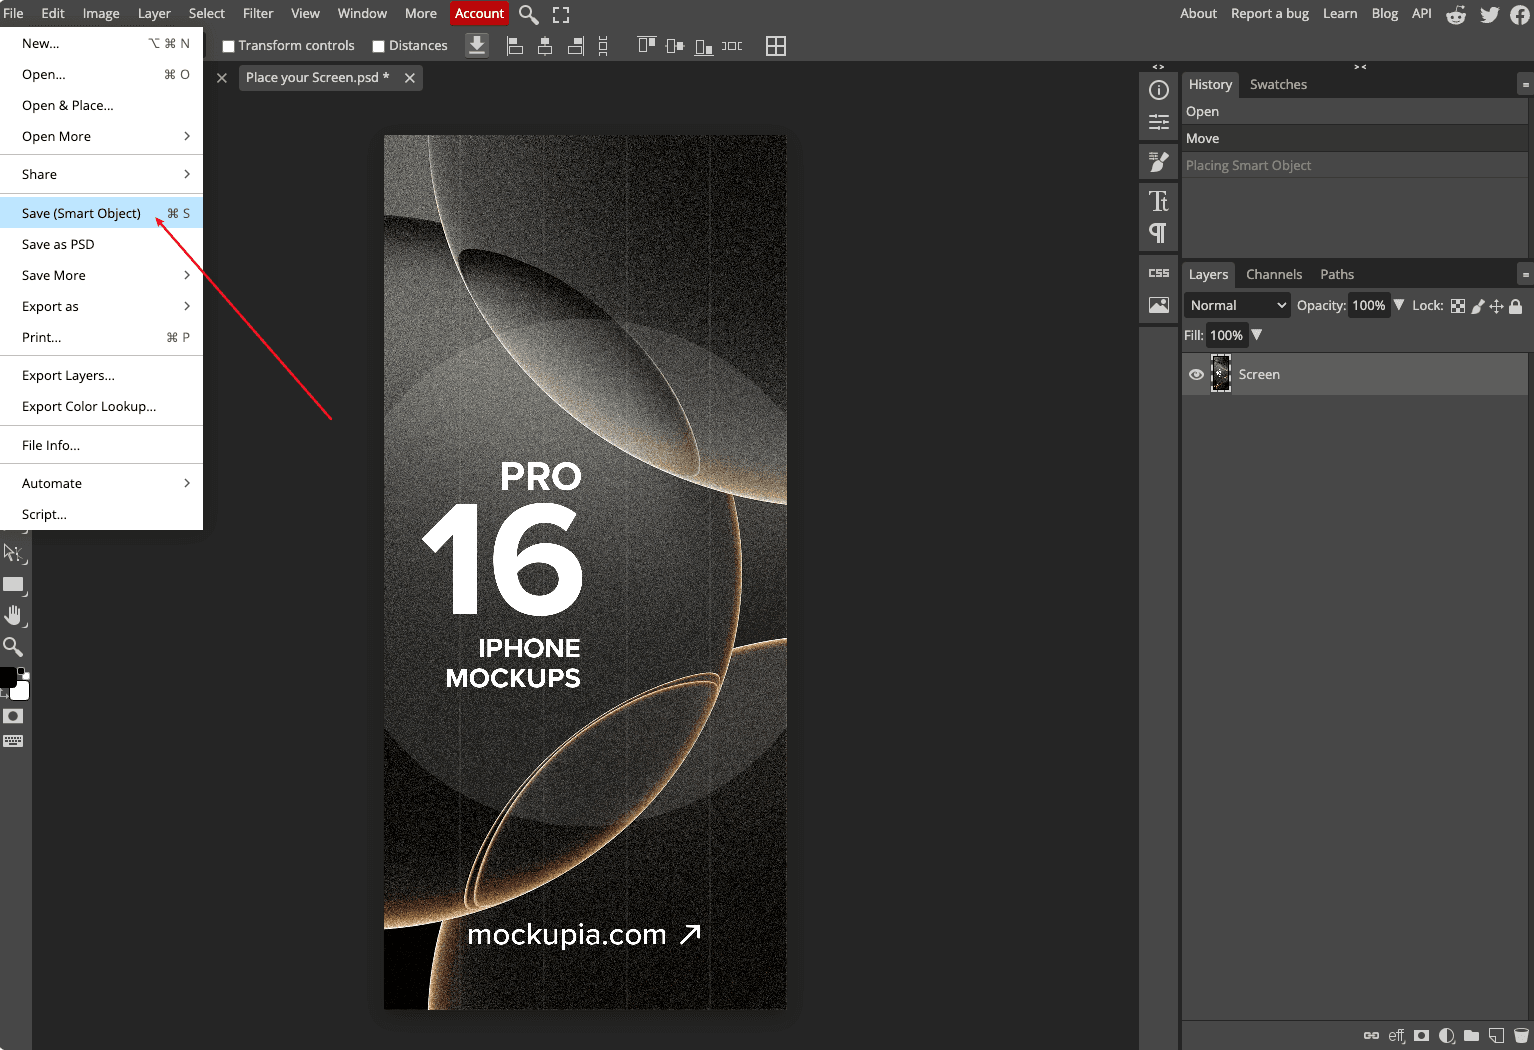Click the layer effects 'eff' icon
Viewport: 1534px width, 1050px height.
[x=1396, y=1035]
